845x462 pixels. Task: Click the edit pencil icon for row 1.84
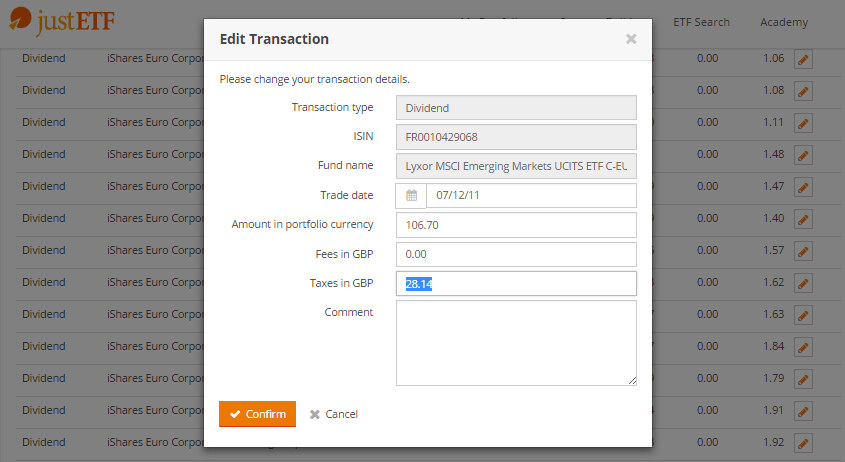[803, 347]
